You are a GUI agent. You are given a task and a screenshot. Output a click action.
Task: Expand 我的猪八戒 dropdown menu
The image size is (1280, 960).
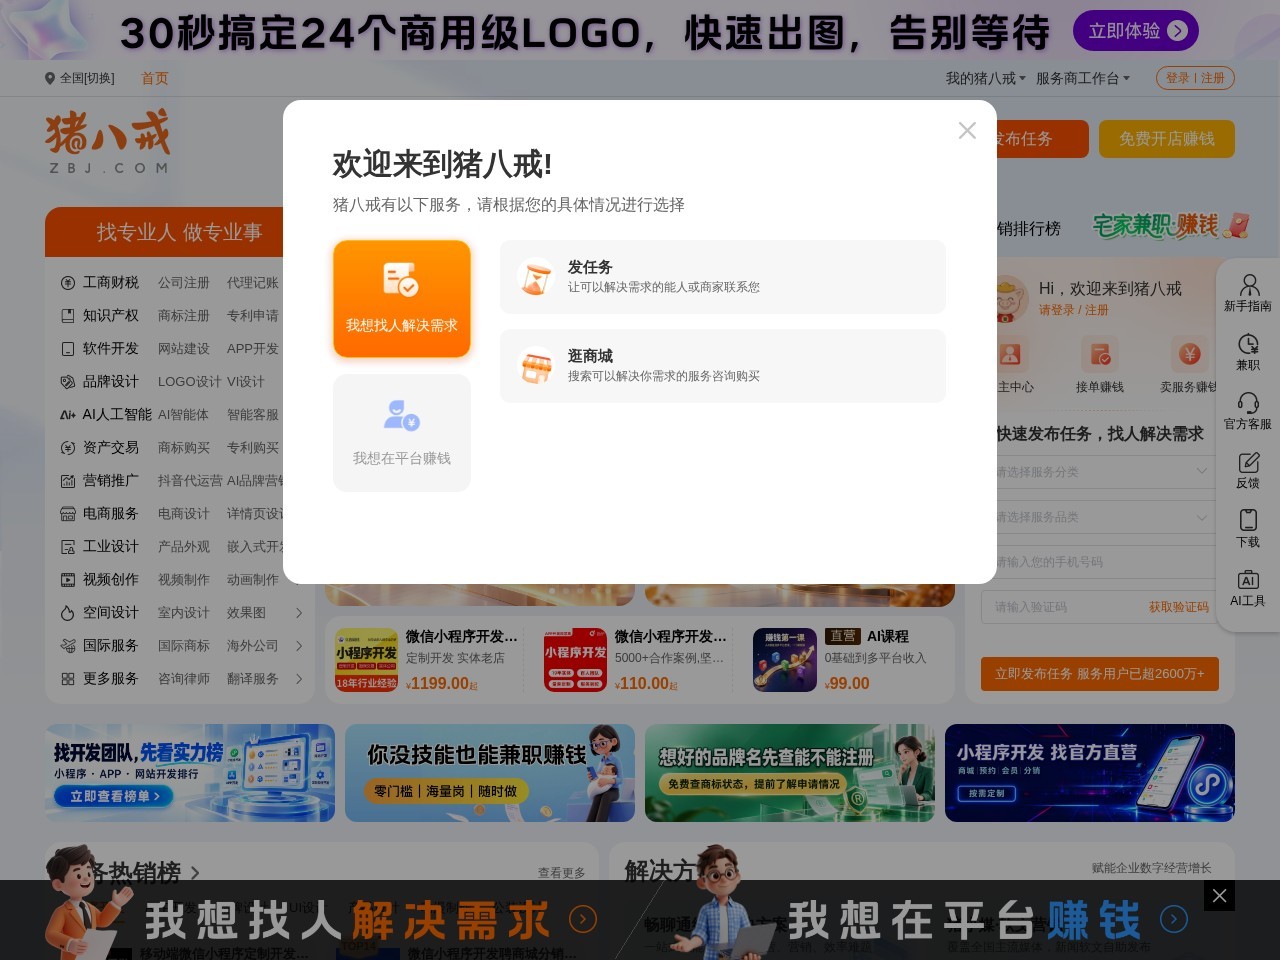tap(985, 78)
